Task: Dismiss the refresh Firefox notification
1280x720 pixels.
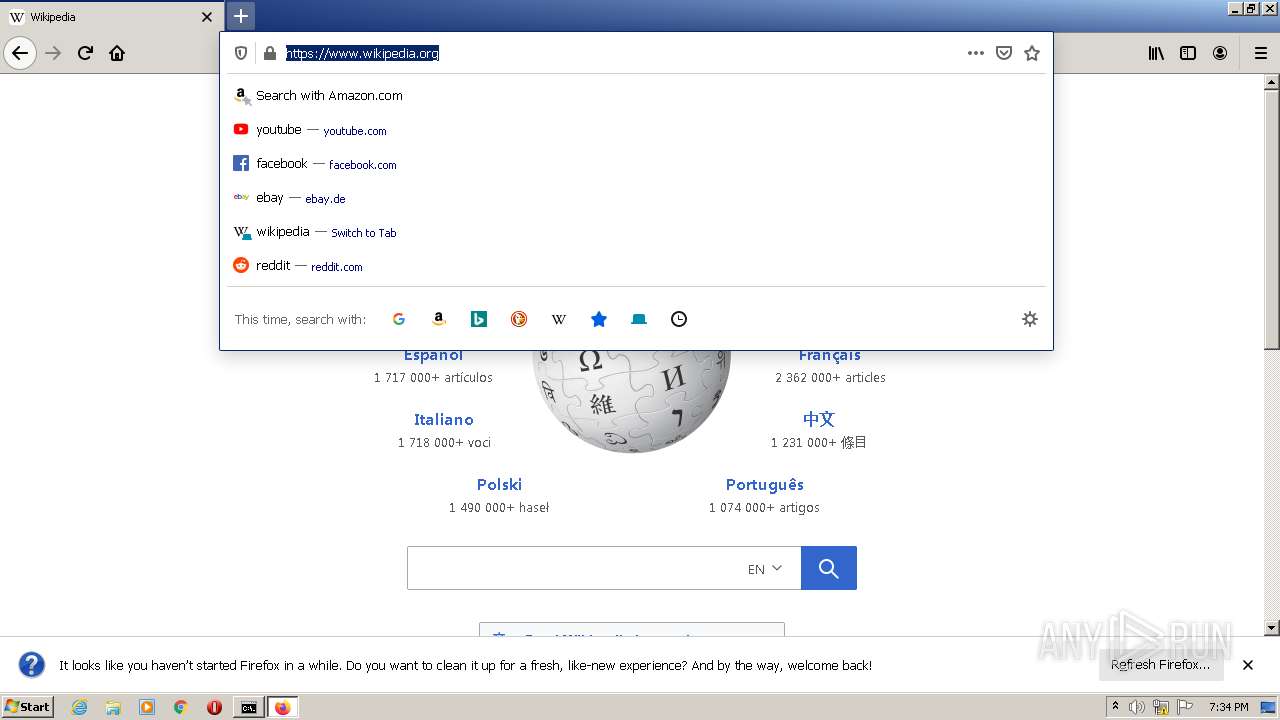Action: tap(1248, 665)
